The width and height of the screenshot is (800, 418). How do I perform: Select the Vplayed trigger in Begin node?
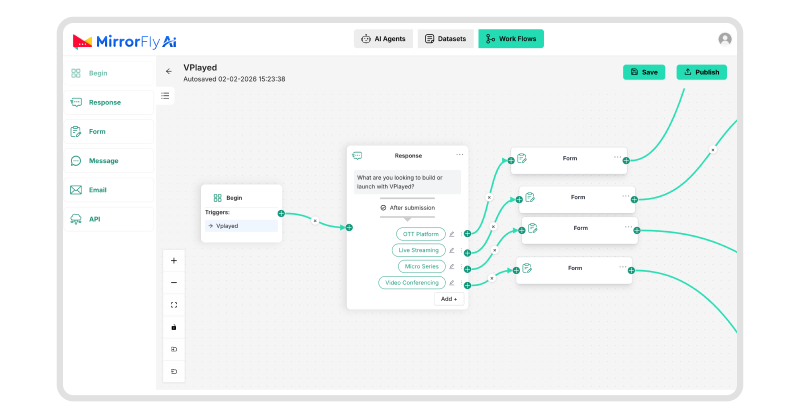click(241, 226)
